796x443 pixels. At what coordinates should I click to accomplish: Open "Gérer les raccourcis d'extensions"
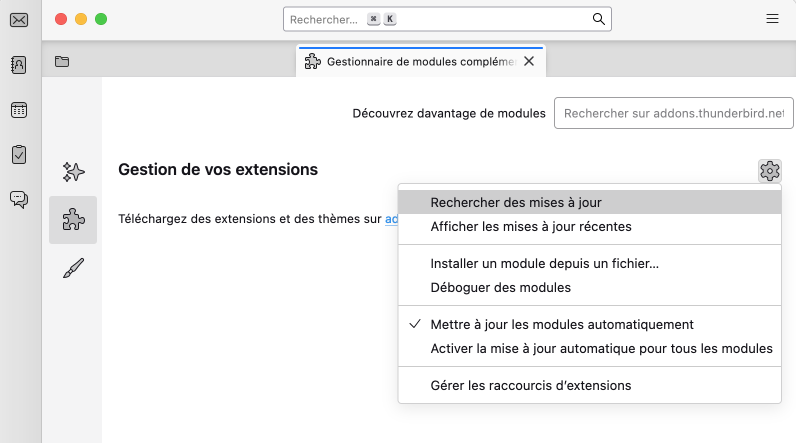pos(530,385)
